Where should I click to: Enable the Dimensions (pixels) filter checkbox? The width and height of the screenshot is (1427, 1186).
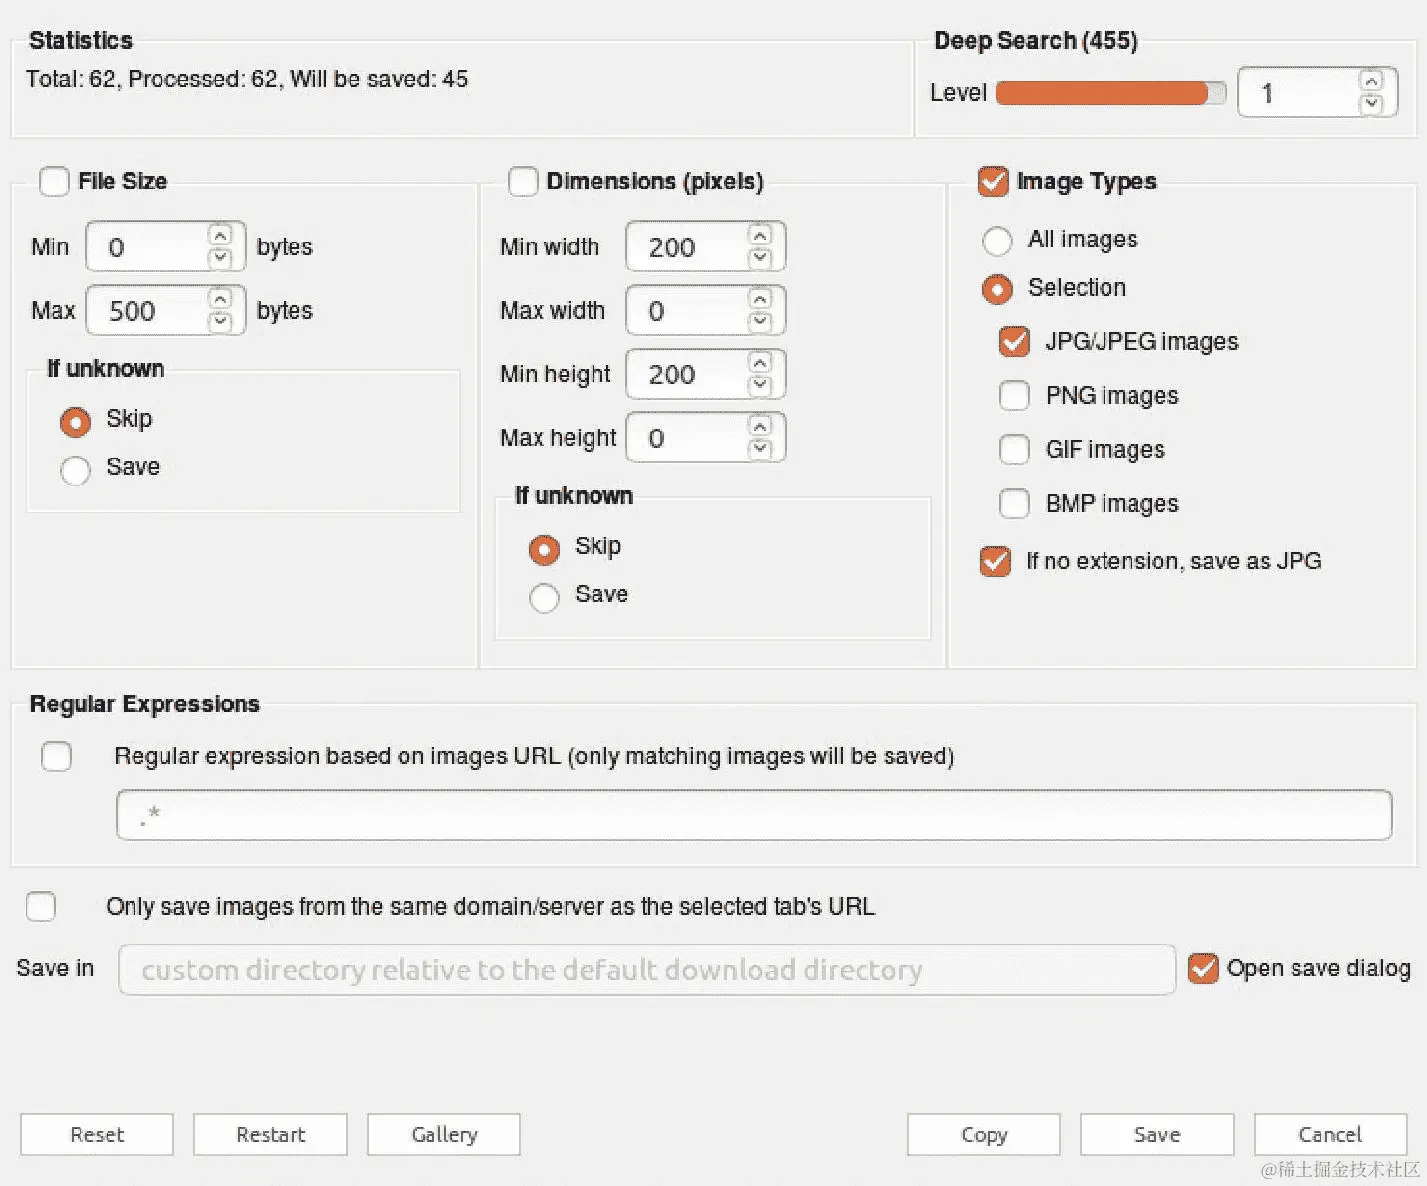coord(523,181)
